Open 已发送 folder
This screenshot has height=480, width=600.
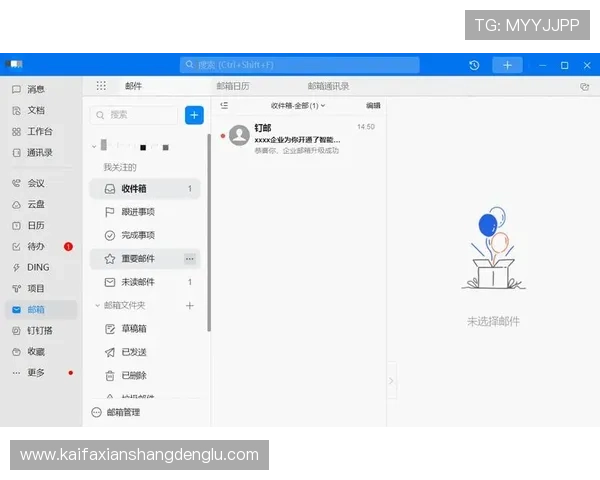pos(145,352)
